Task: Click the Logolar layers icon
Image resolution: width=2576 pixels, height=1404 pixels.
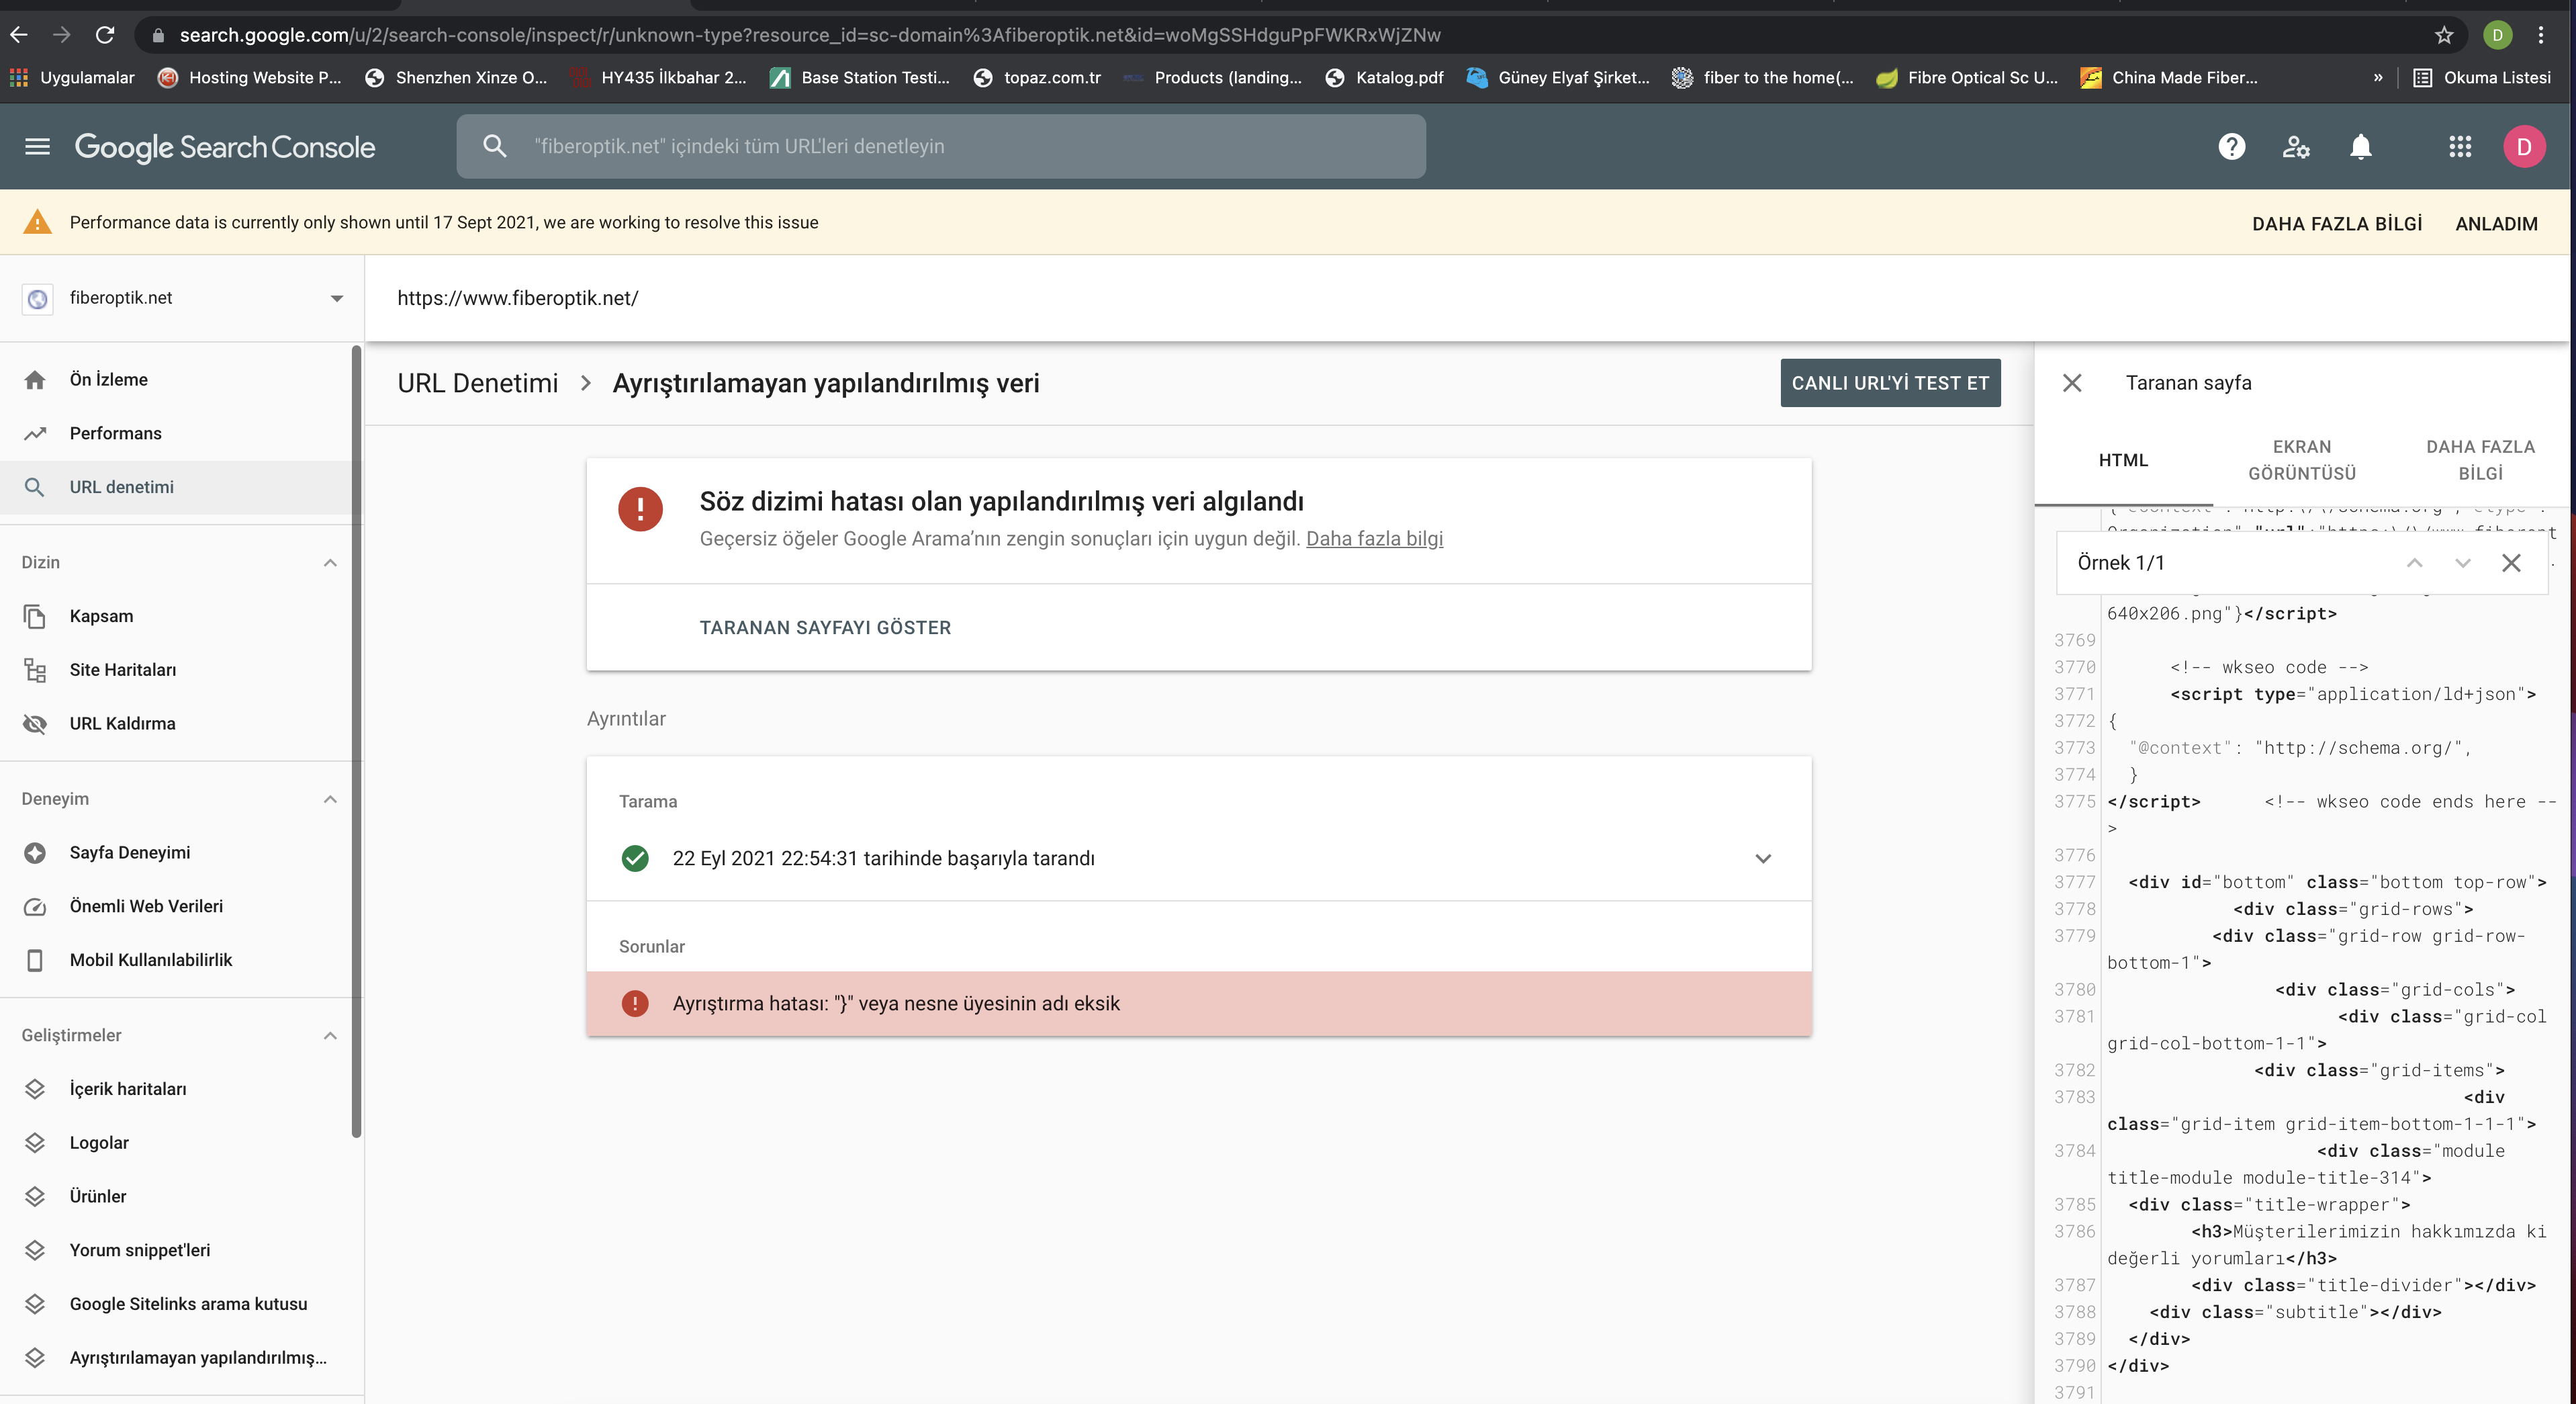Action: 35,1142
